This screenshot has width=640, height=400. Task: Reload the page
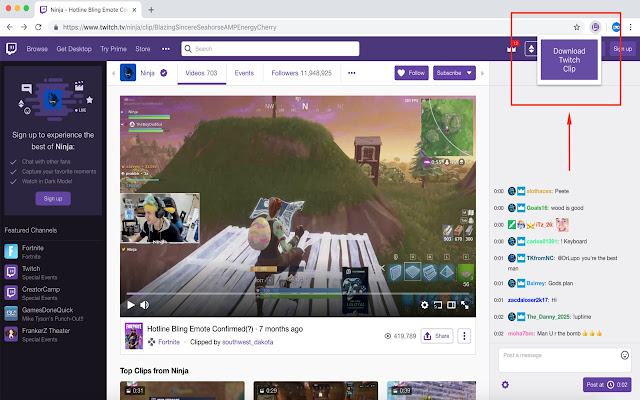click(x=38, y=27)
